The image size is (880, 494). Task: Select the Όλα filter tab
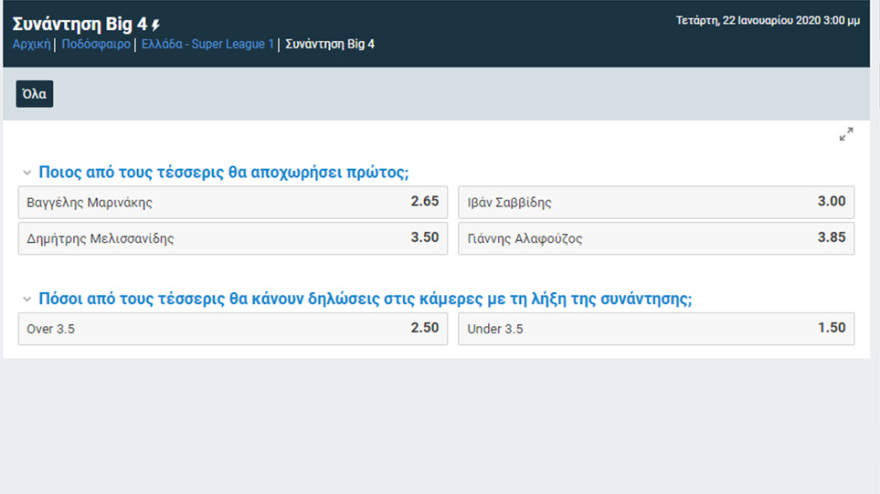pyautogui.click(x=34, y=94)
